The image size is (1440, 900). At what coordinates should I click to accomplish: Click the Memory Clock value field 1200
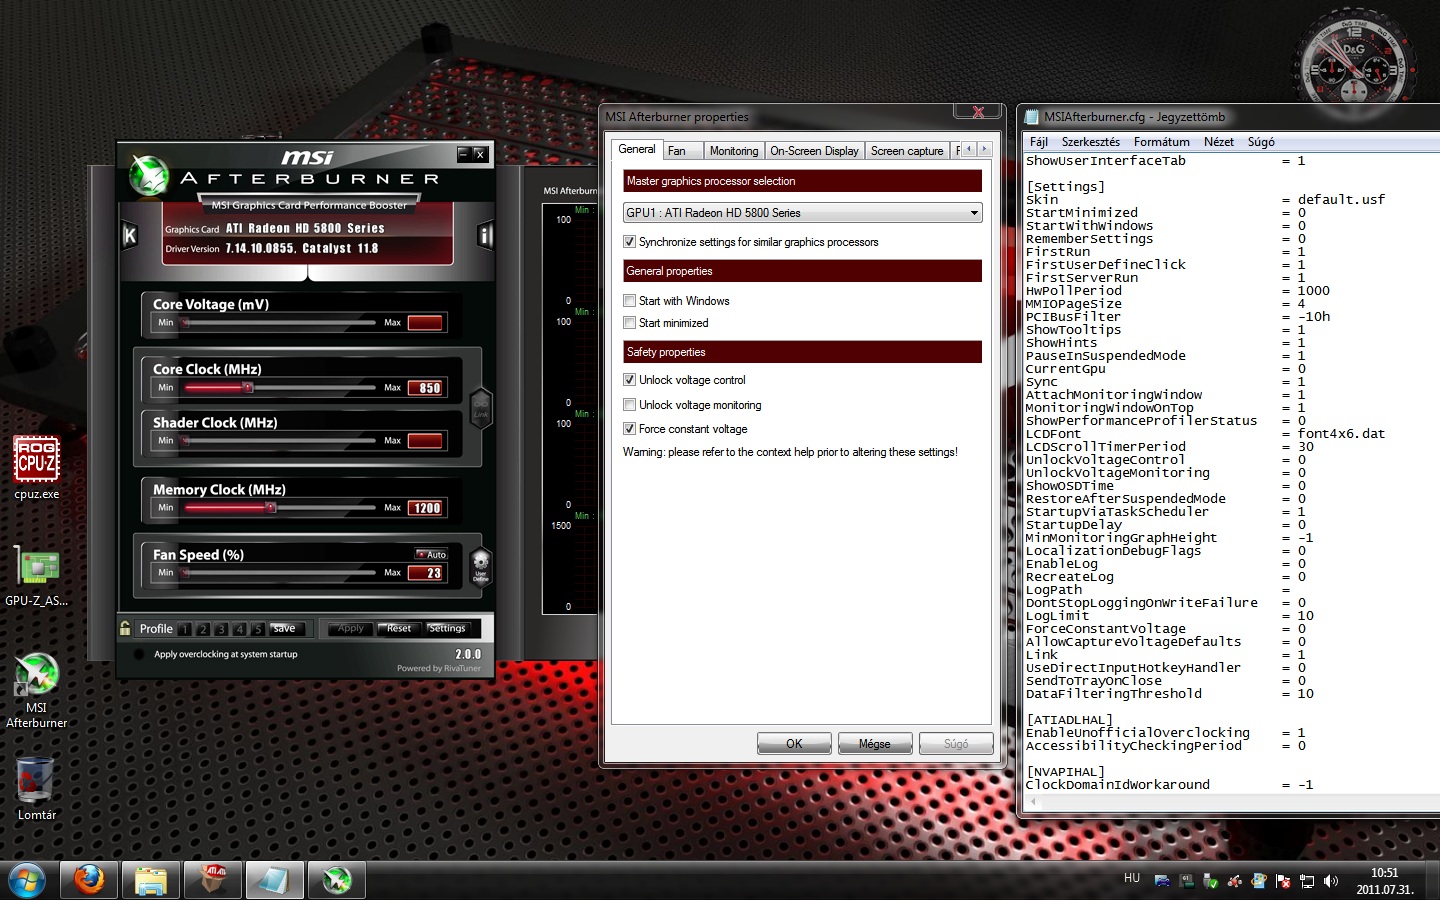[x=426, y=508]
